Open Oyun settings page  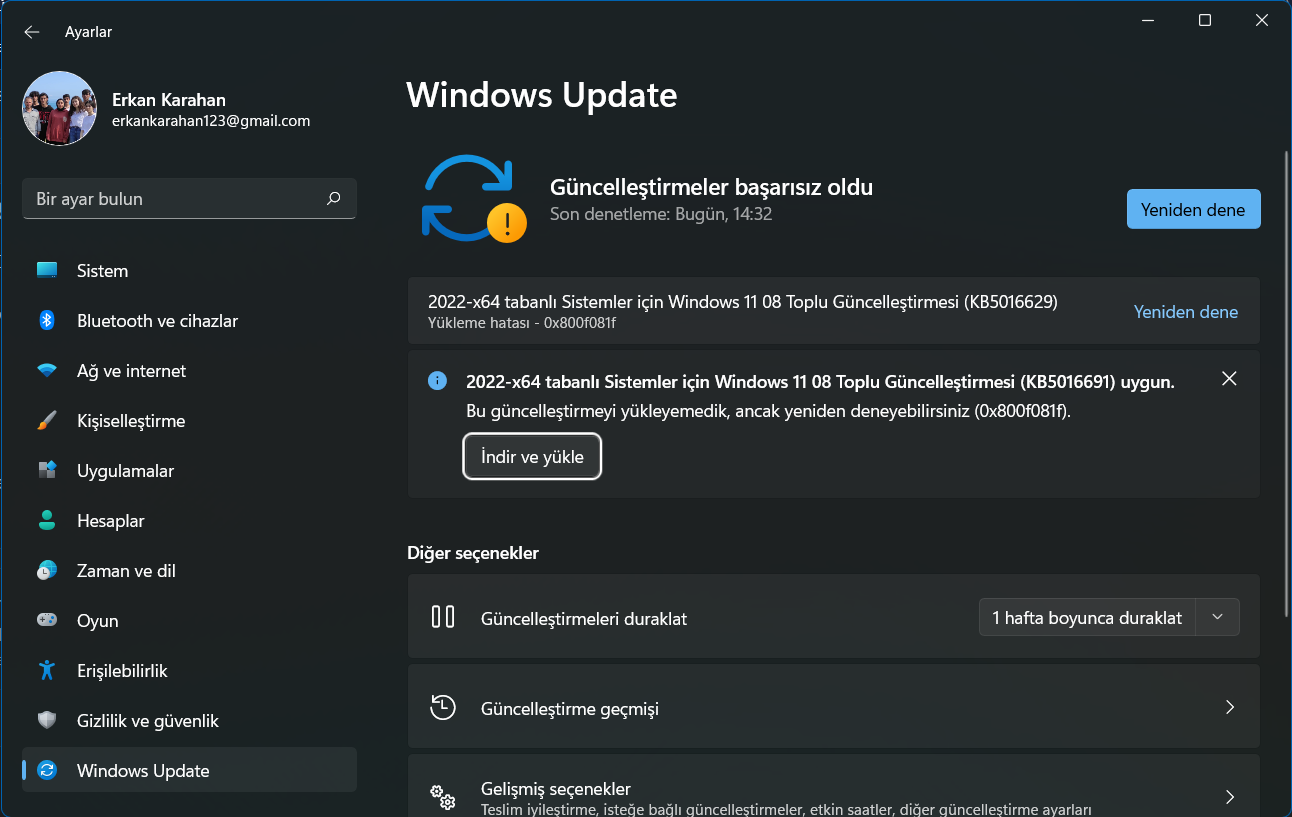coord(189,621)
